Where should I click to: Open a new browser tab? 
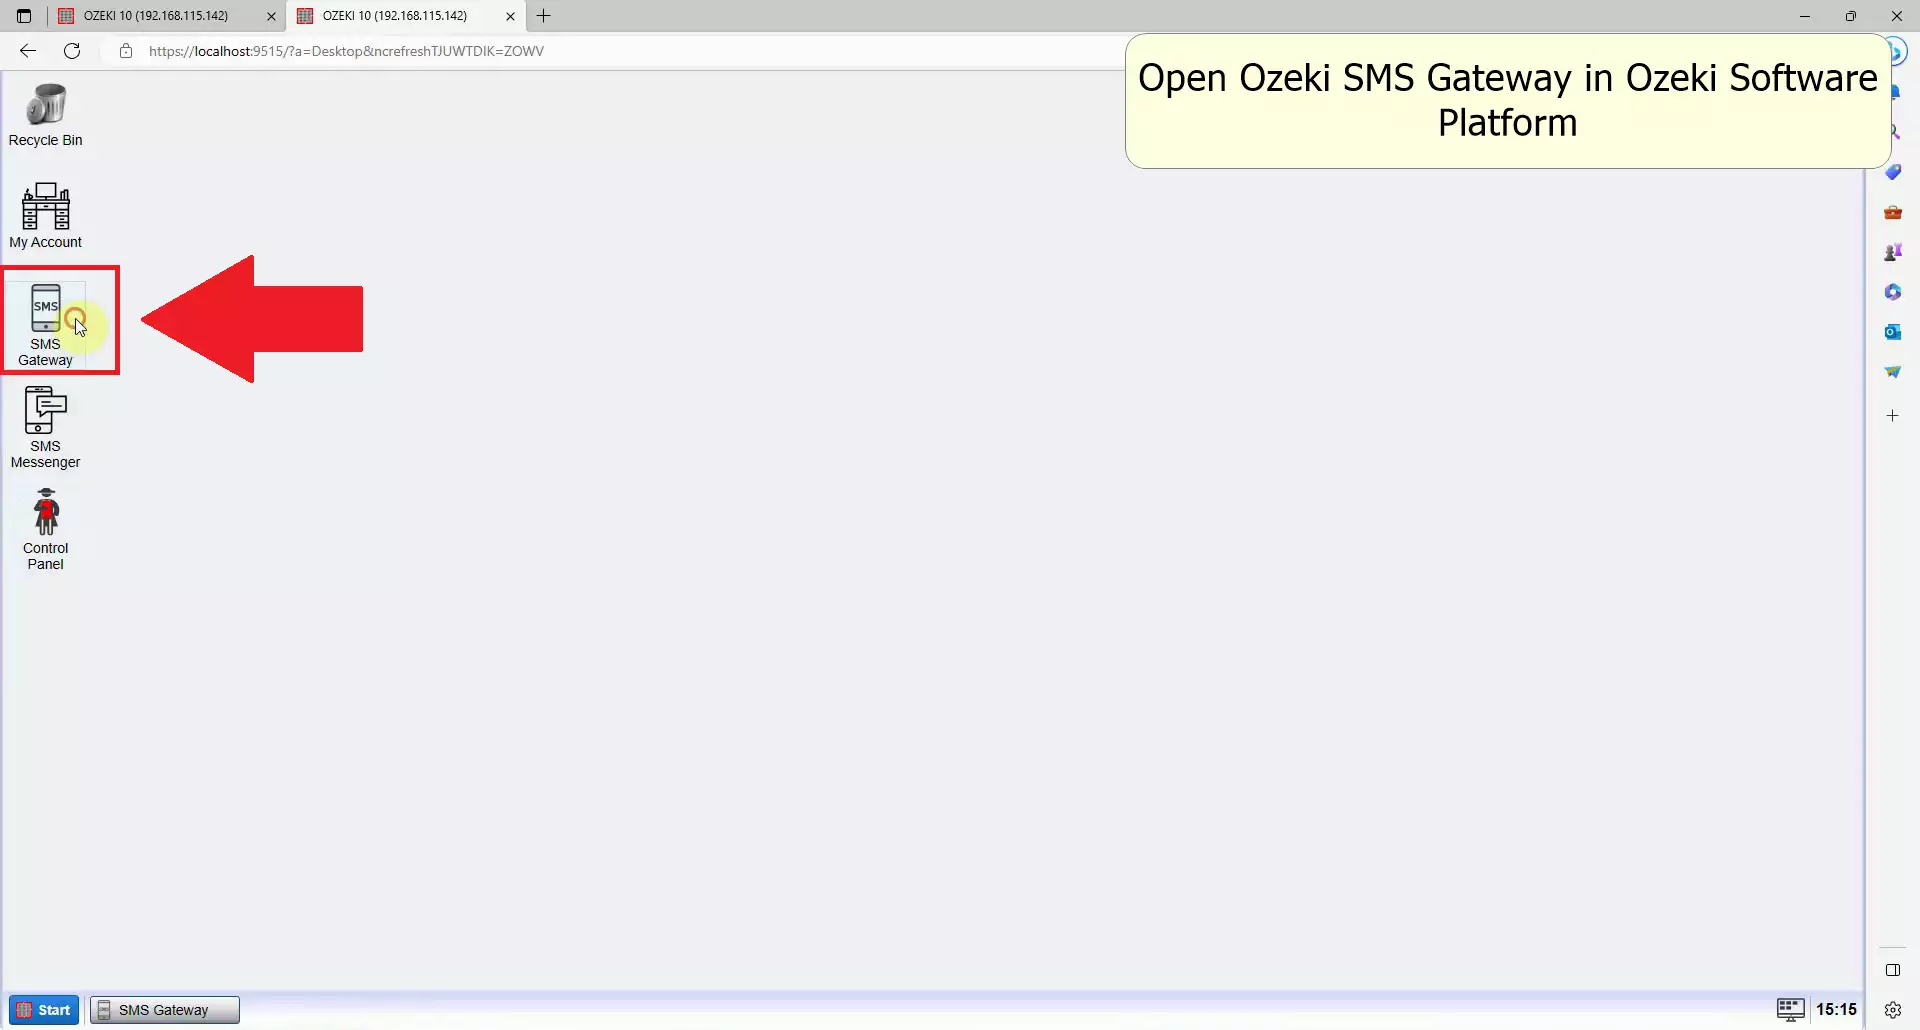(544, 16)
